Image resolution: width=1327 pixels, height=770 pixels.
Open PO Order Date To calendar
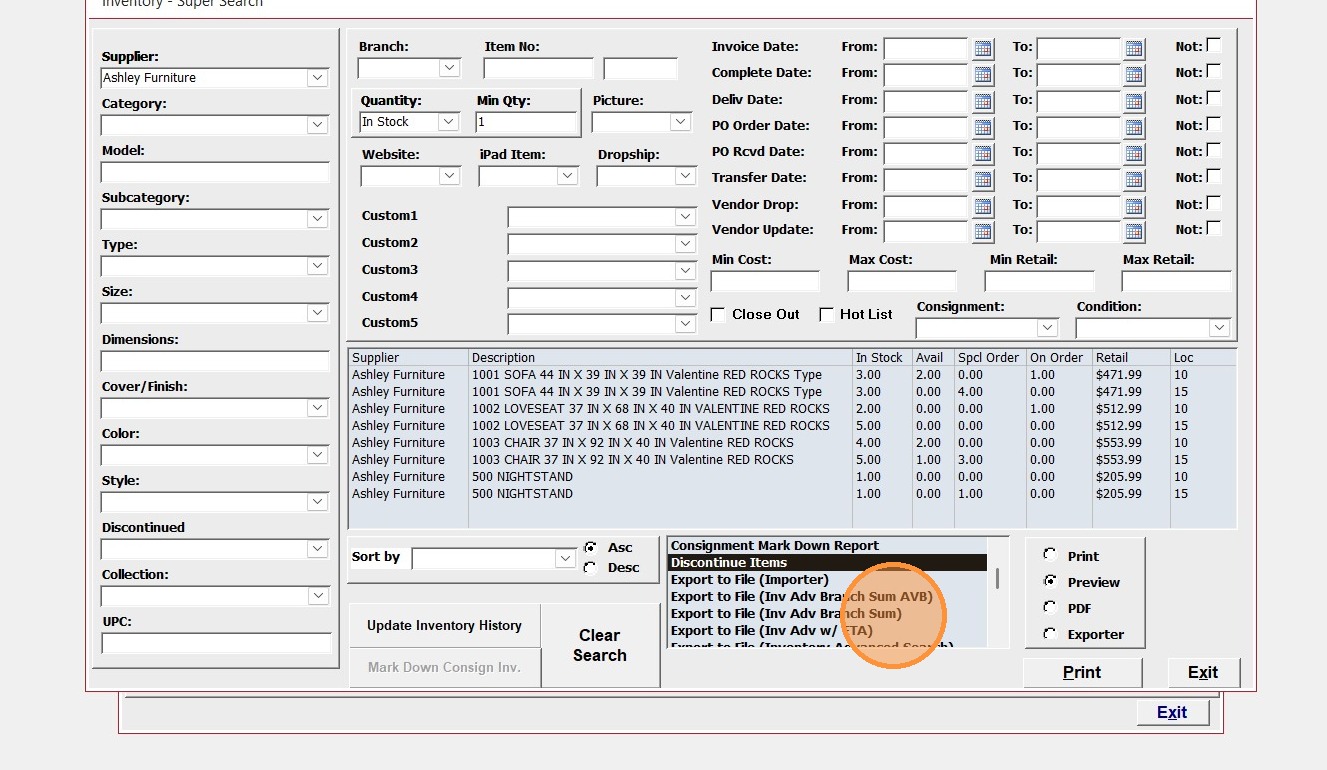coord(1133,127)
